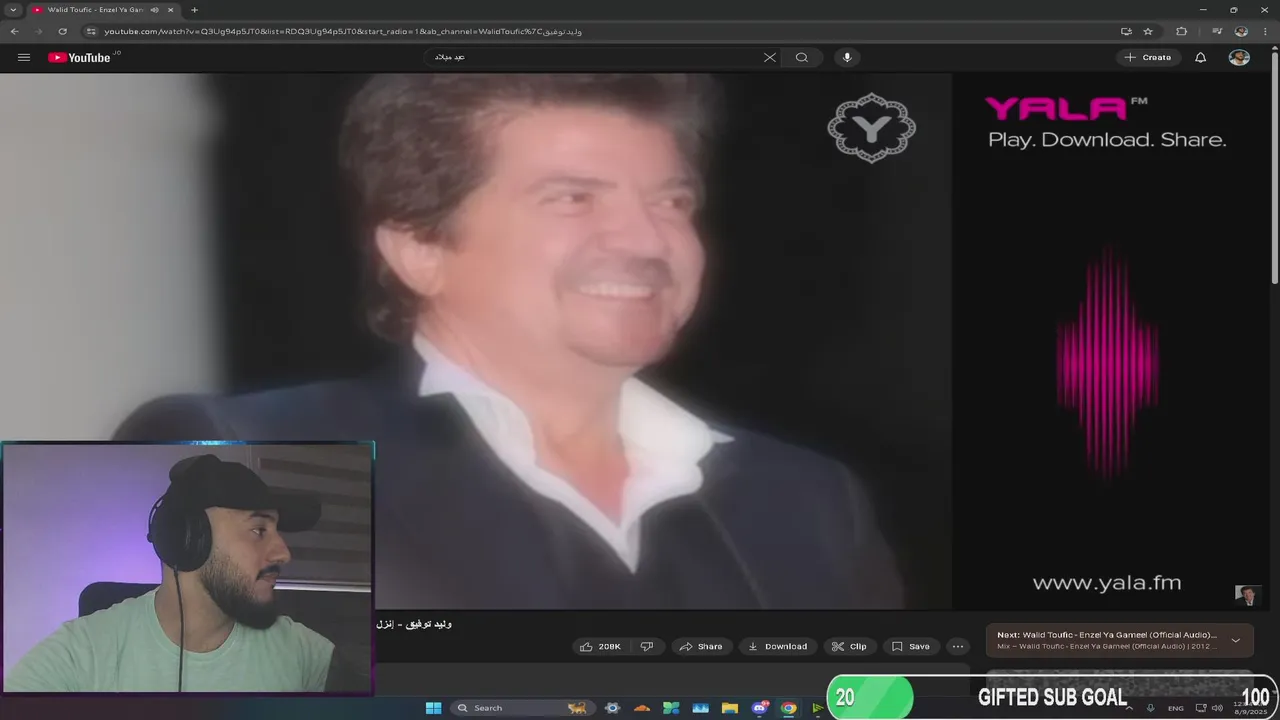Open YouTube notifications bell
Viewport: 1280px width, 720px height.
1201,57
